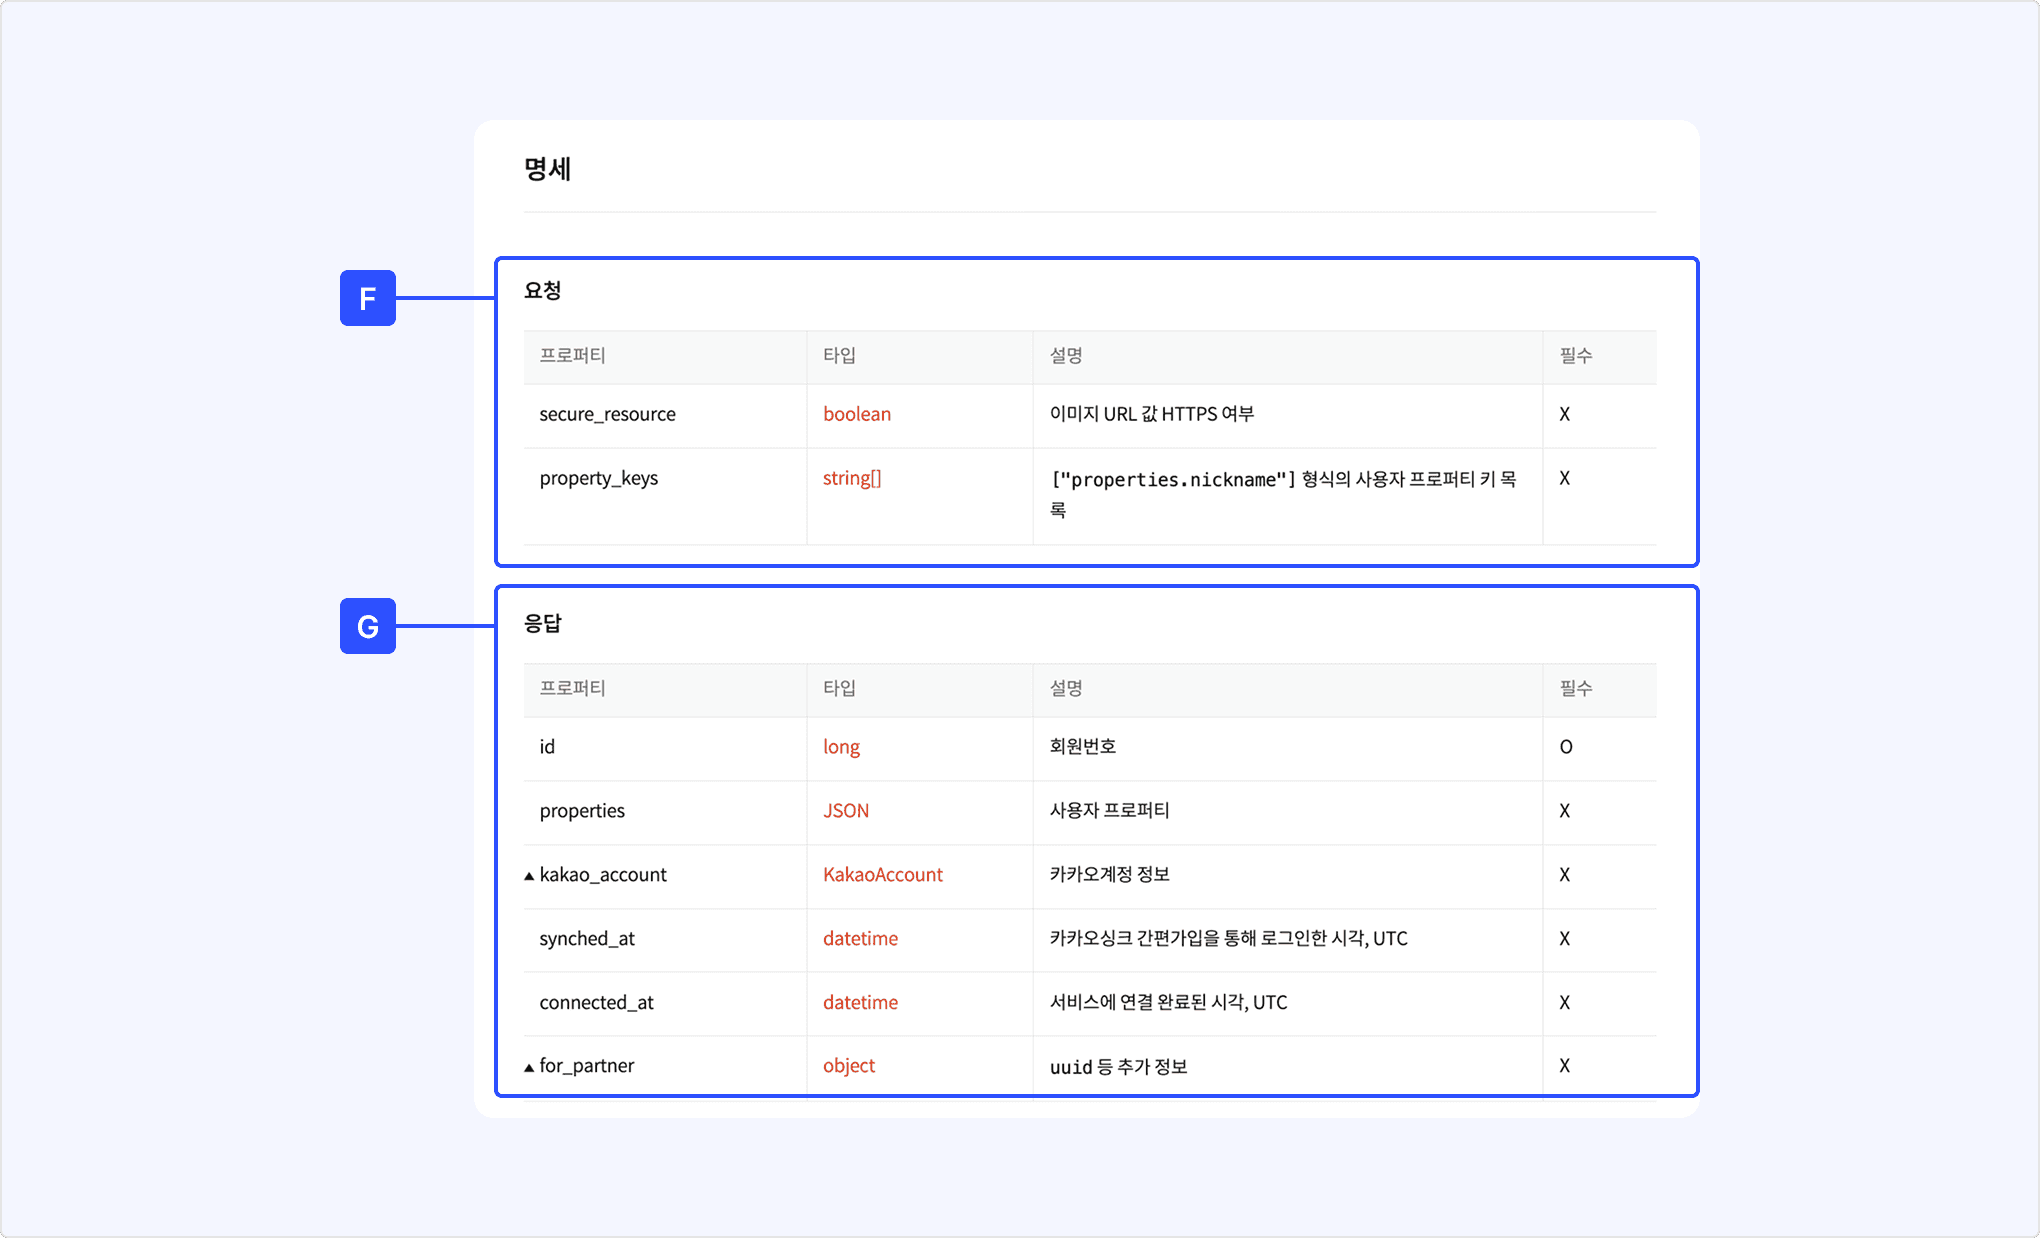The height and width of the screenshot is (1238, 2040).
Task: Click the KakaoAccount type link
Action: click(x=882, y=875)
